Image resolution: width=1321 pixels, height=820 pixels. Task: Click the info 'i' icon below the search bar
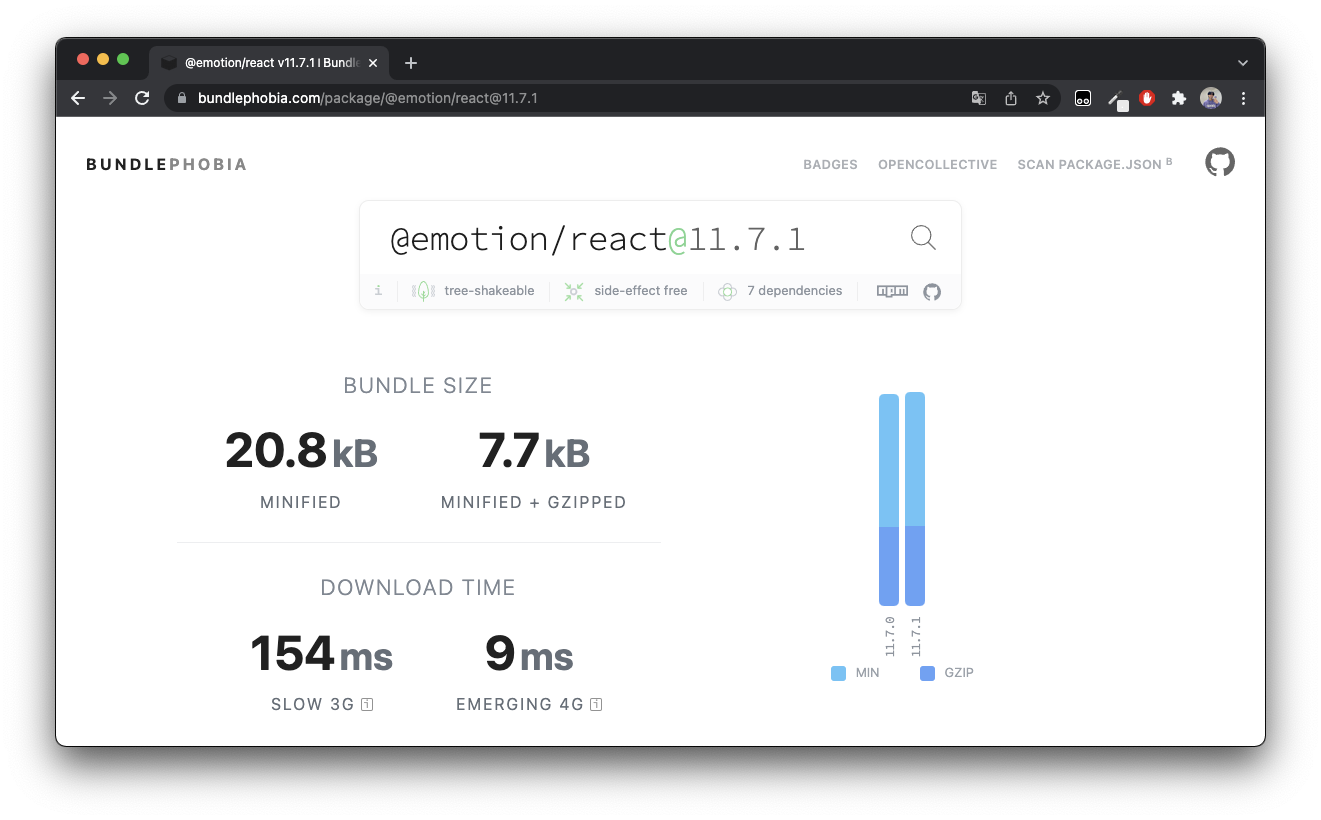(378, 290)
